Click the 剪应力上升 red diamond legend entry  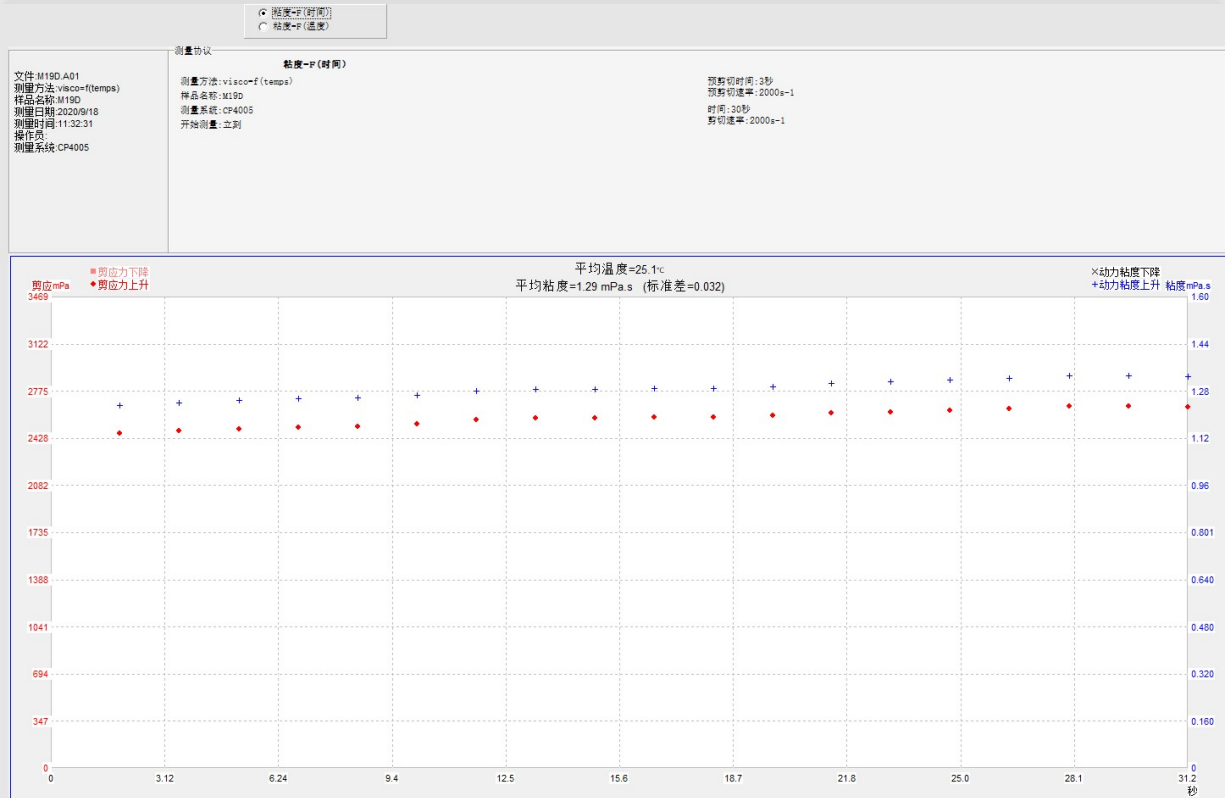pyautogui.click(x=93, y=284)
